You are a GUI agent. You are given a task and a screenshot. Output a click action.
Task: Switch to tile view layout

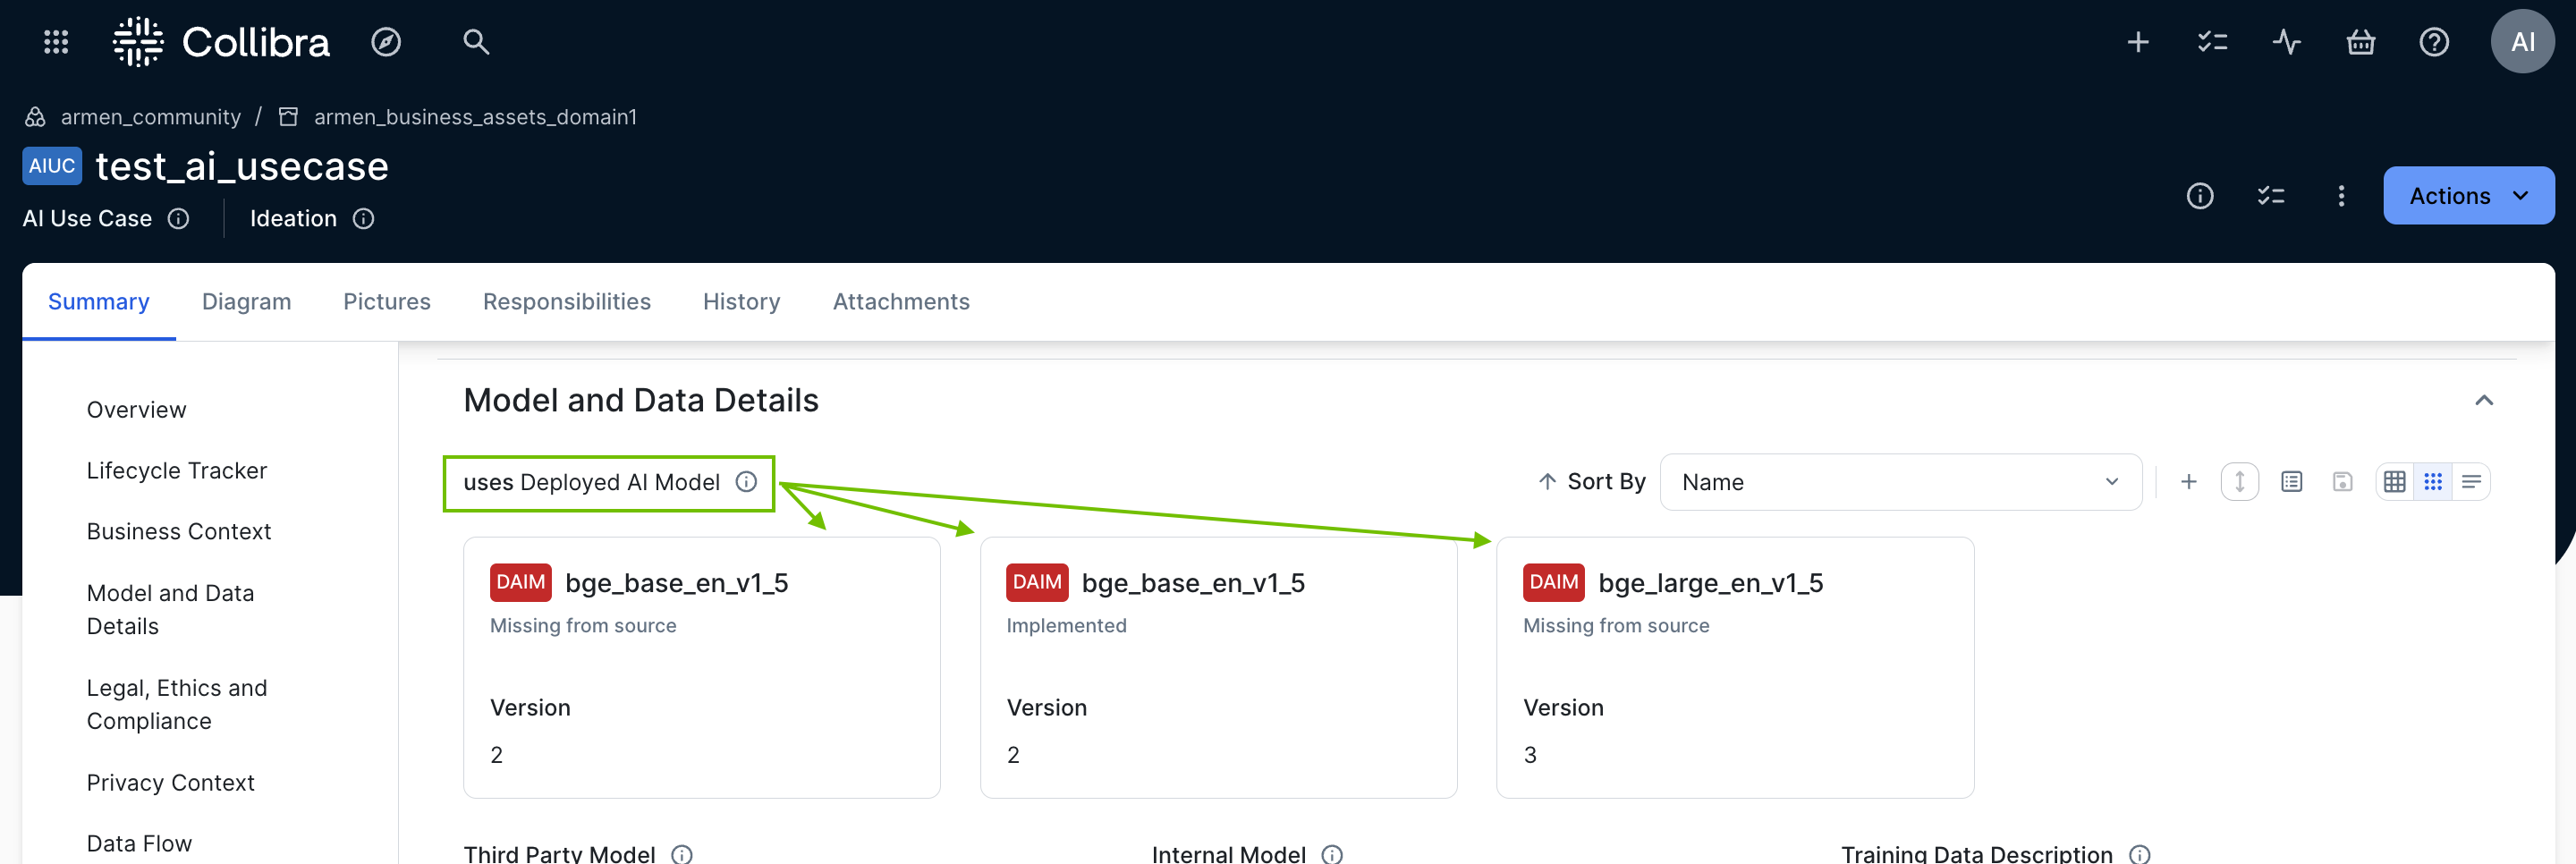point(2433,482)
